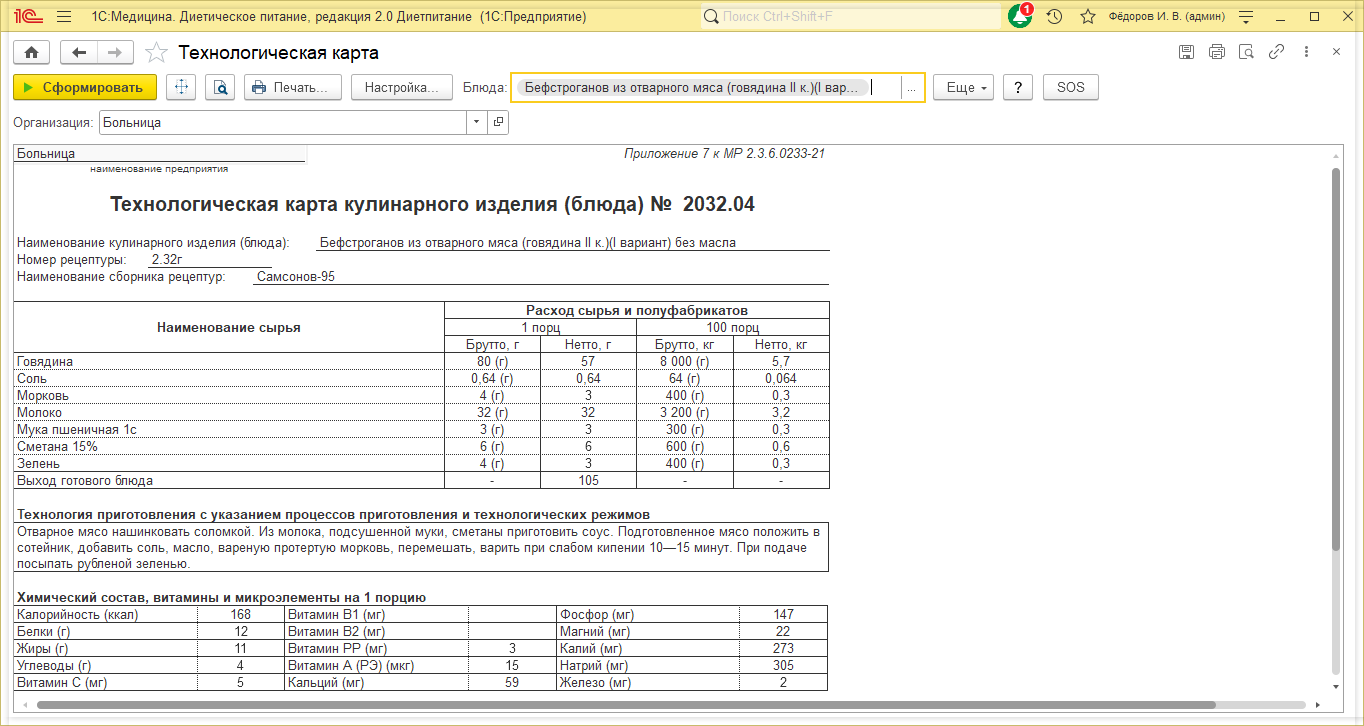Viewport: 1364px width, 726px height.
Task: Click the Калорийность value 168
Action: [x=240, y=614]
